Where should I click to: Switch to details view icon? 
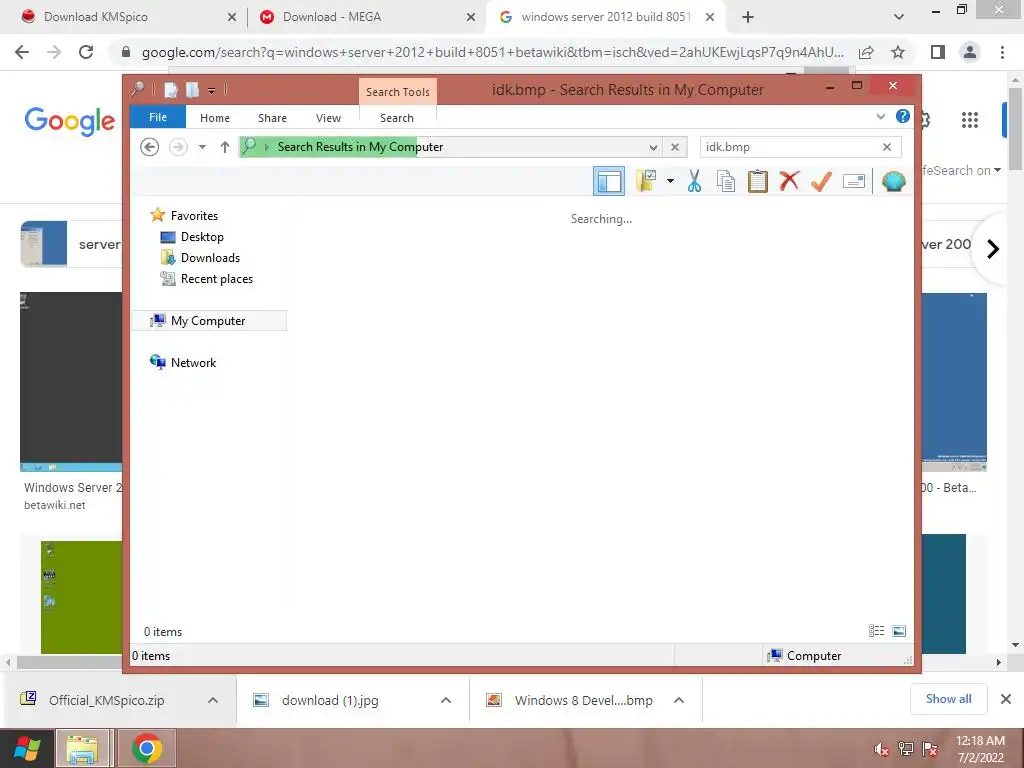tap(876, 631)
